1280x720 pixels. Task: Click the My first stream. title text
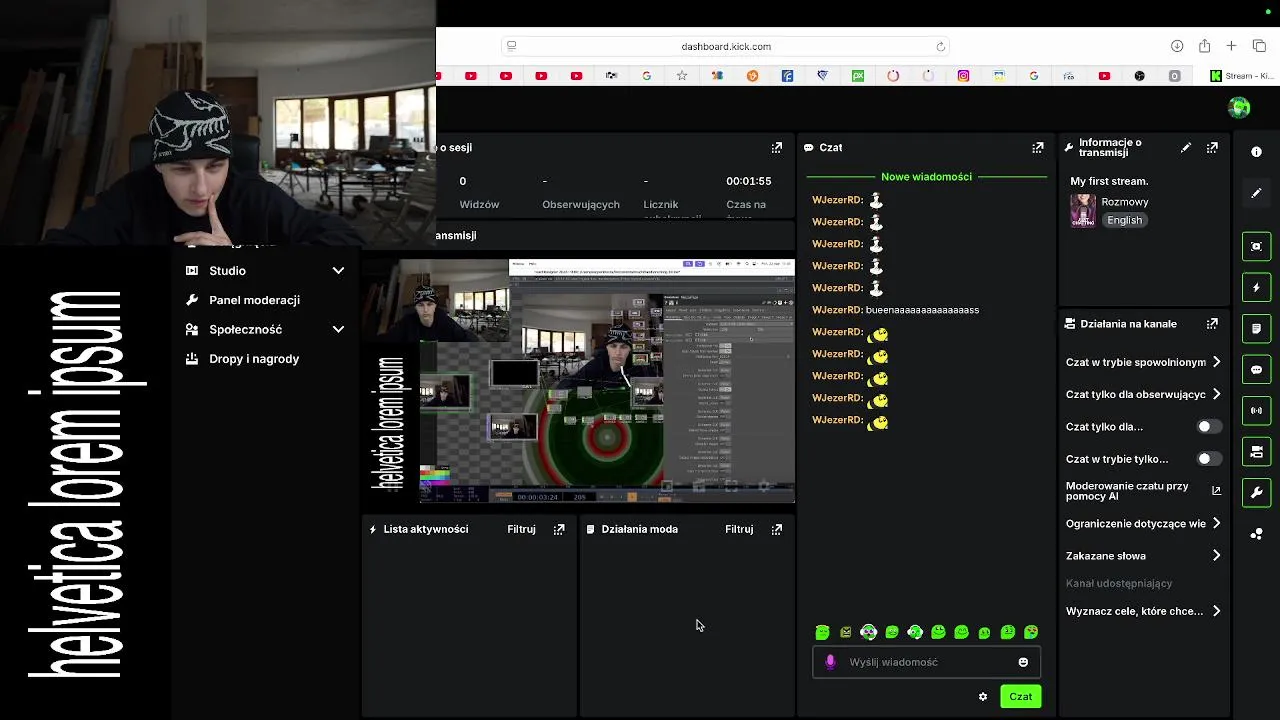[x=1109, y=182]
